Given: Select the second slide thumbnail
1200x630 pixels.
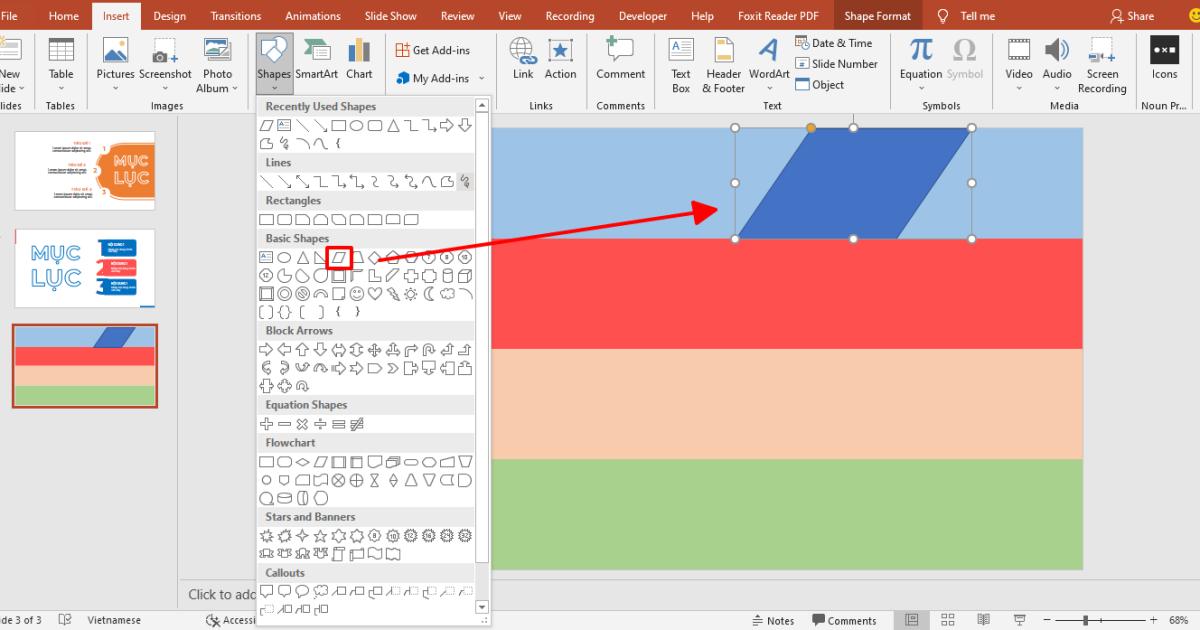Looking at the screenshot, I should (85, 268).
